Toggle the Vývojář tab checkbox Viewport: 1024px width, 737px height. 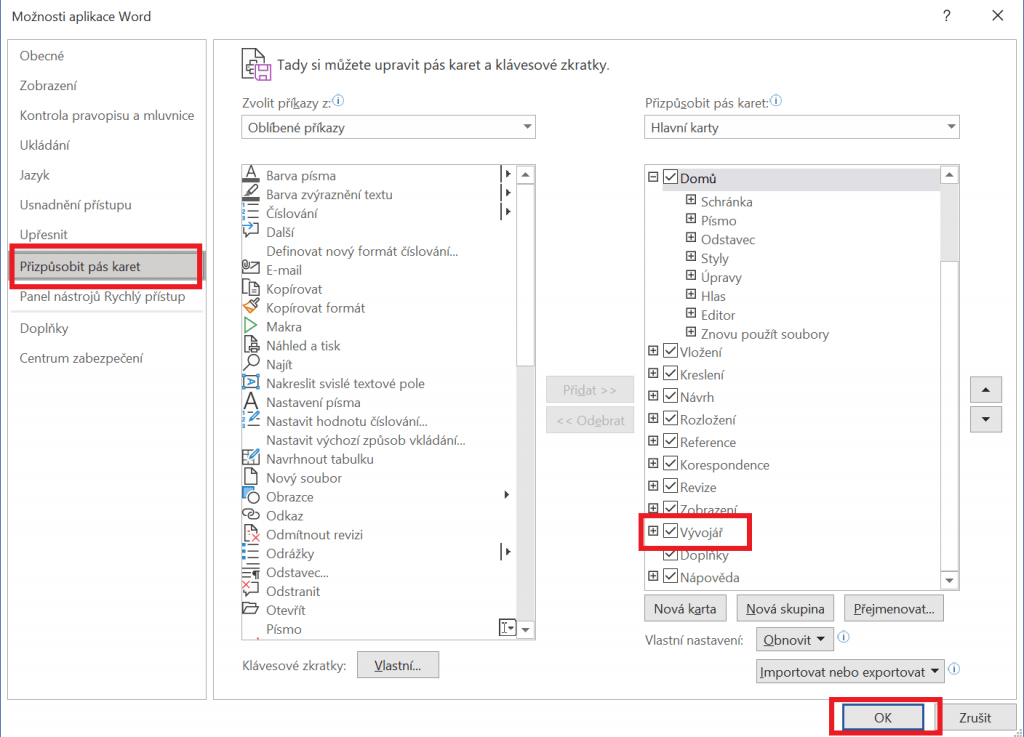pos(671,532)
